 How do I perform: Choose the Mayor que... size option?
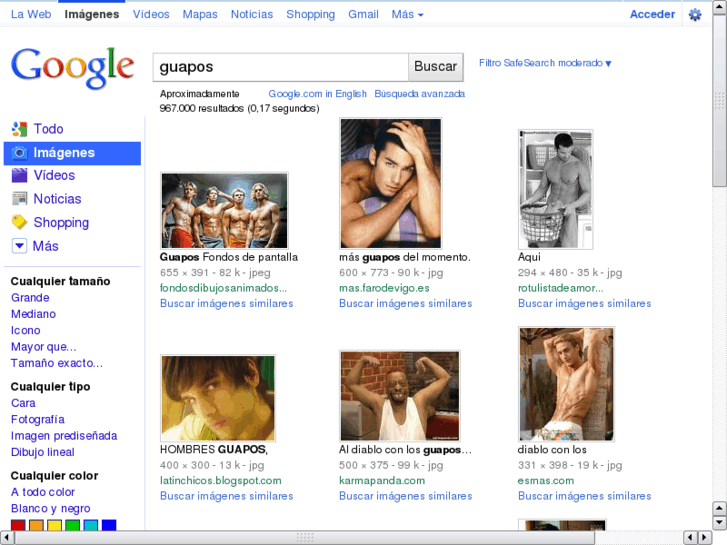click(44, 347)
